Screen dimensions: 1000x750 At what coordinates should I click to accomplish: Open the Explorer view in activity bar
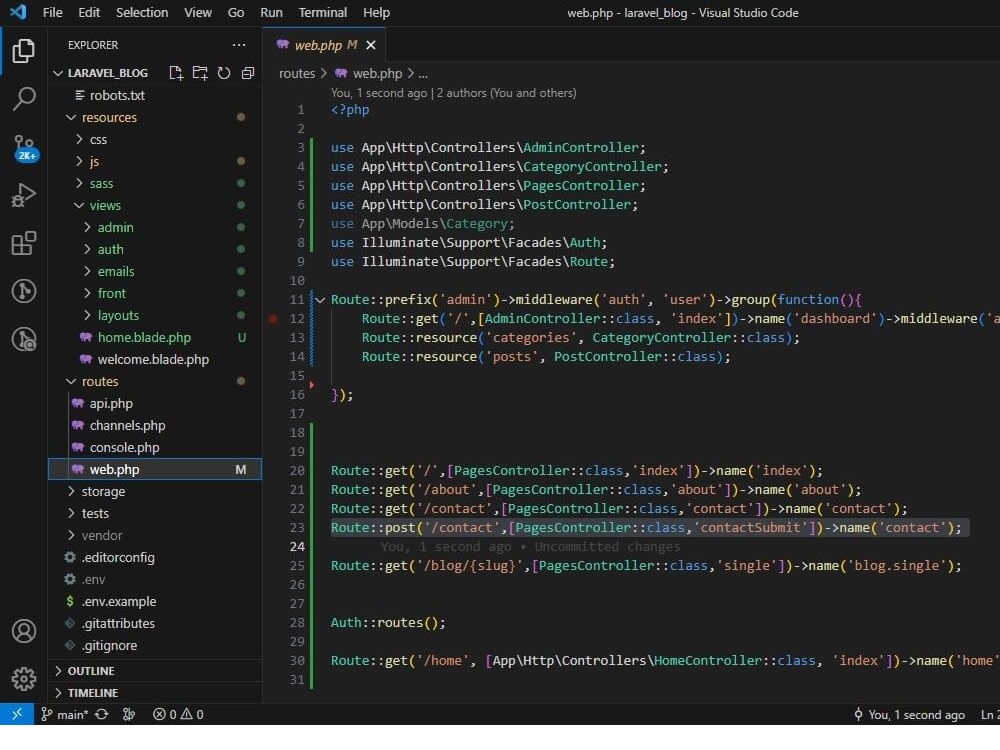point(24,51)
